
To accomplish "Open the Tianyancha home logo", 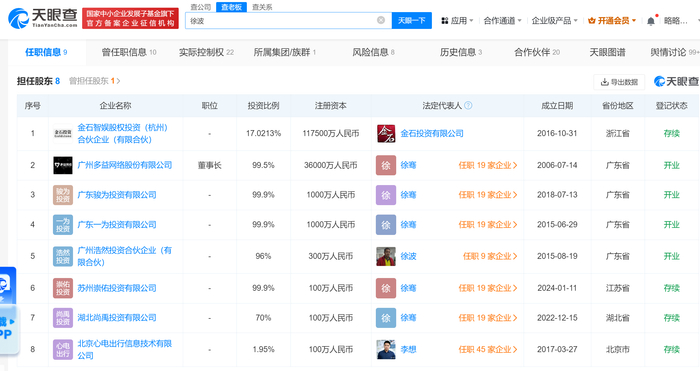I will (x=43, y=18).
